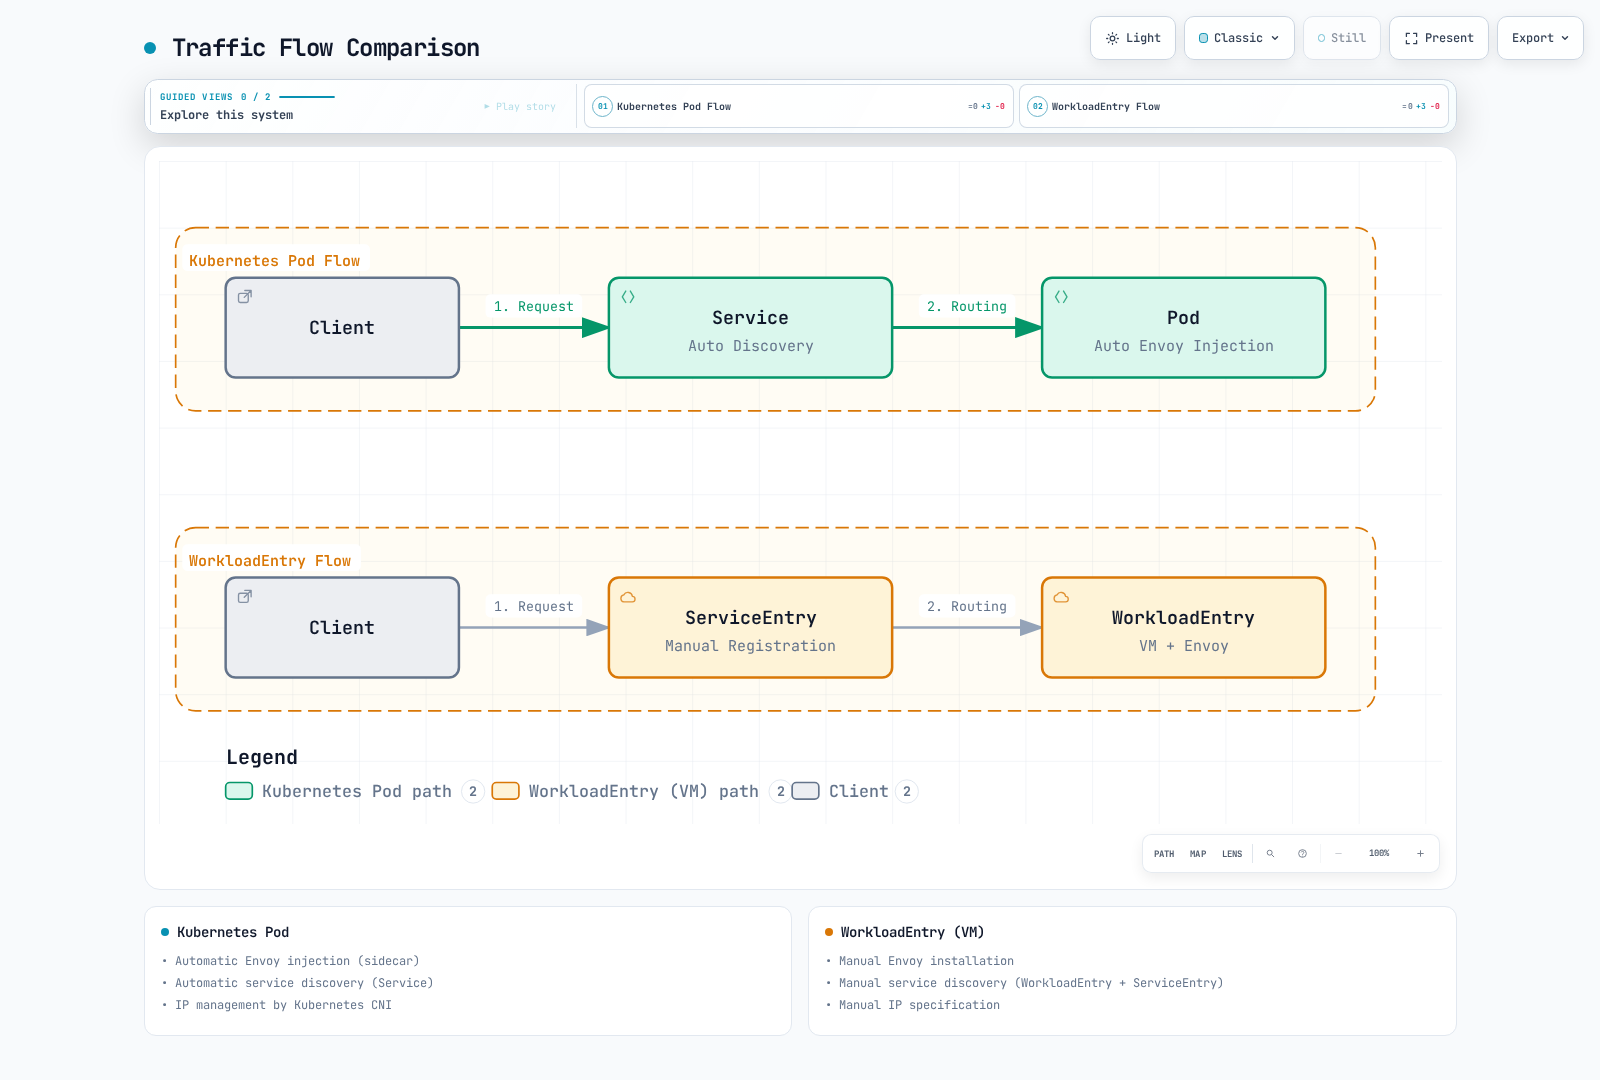Click the 100% zoom level readout
Image resolution: width=1600 pixels, height=1080 pixels.
pyautogui.click(x=1379, y=853)
